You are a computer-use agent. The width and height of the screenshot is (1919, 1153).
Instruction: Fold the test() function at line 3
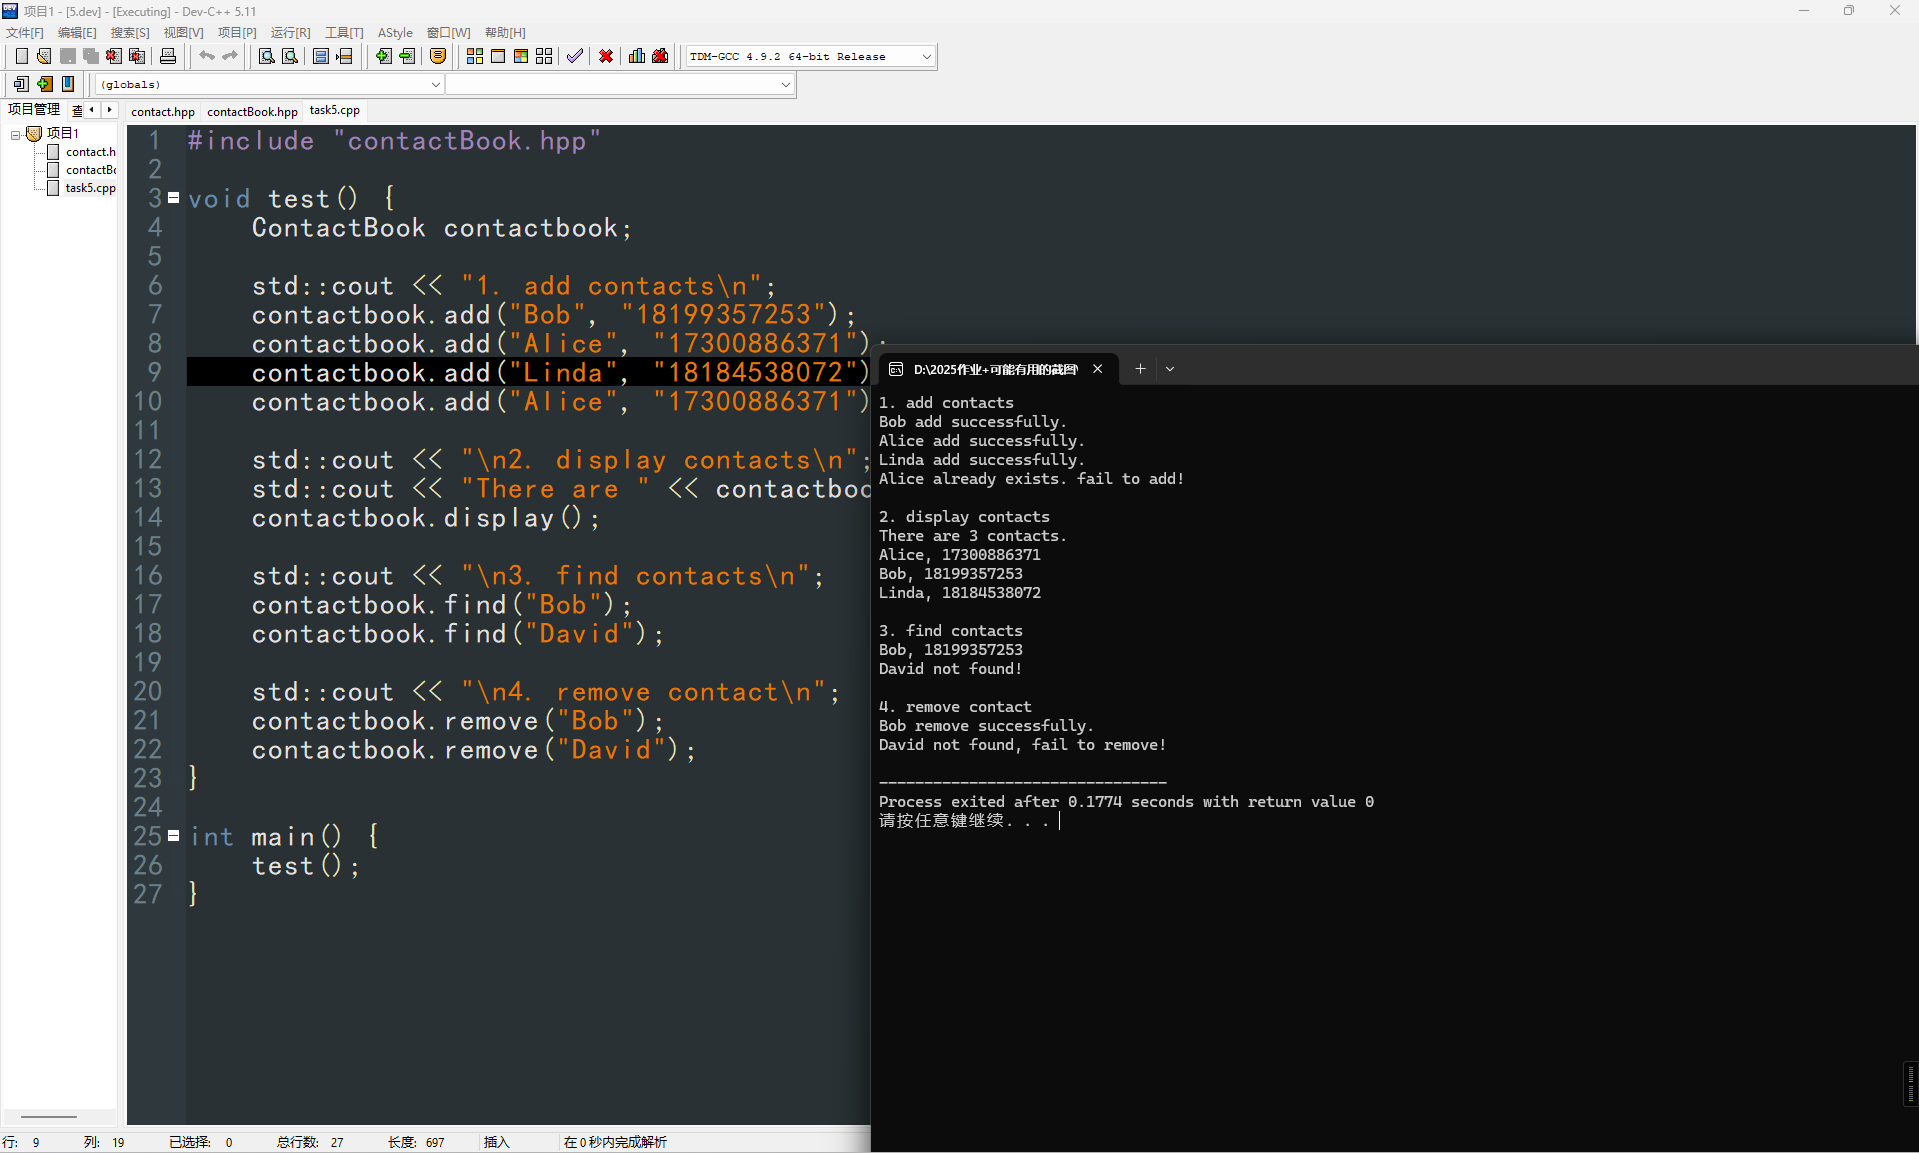tap(174, 198)
